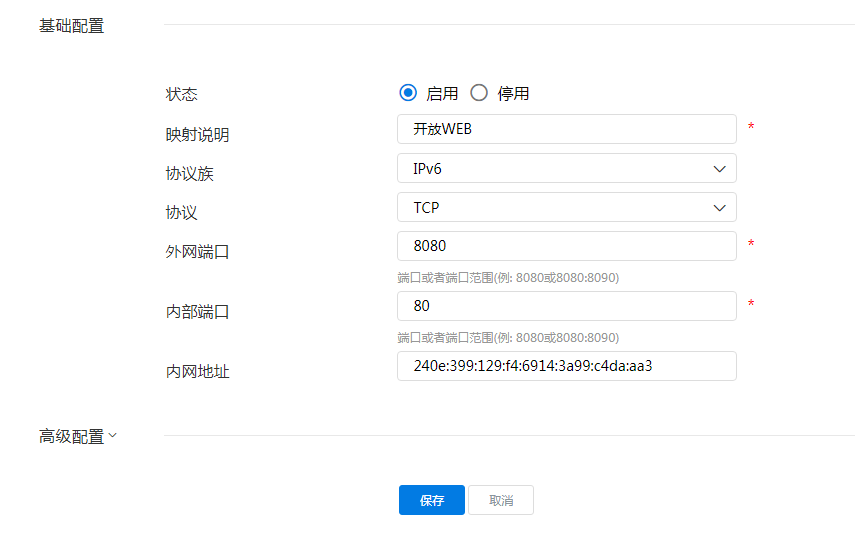Click the port range hint under 外网端口
The height and width of the screenshot is (544, 855).
[507, 277]
